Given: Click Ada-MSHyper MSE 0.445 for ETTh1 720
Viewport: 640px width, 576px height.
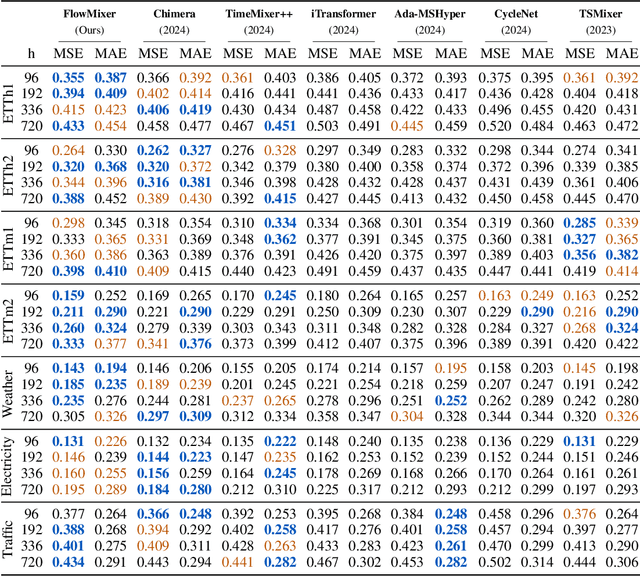Looking at the screenshot, I should [407, 126].
